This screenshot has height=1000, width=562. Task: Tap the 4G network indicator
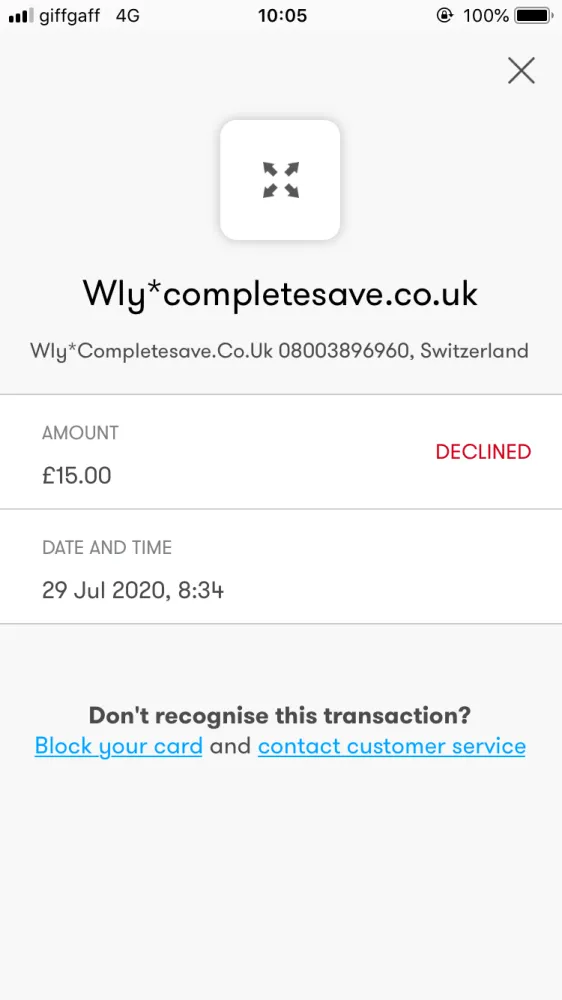(x=128, y=15)
